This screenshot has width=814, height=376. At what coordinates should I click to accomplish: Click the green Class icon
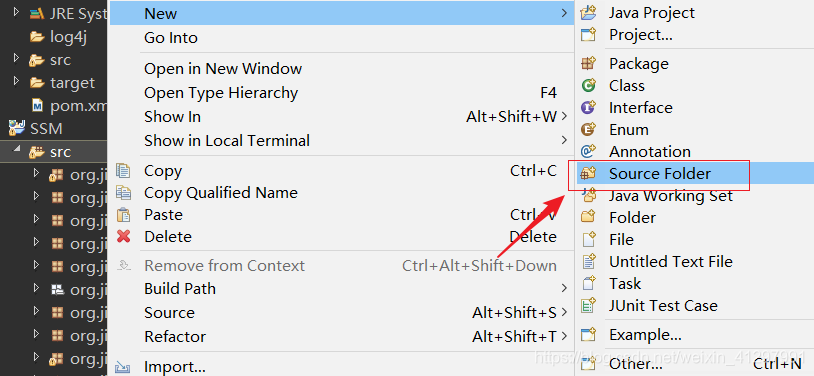588,86
